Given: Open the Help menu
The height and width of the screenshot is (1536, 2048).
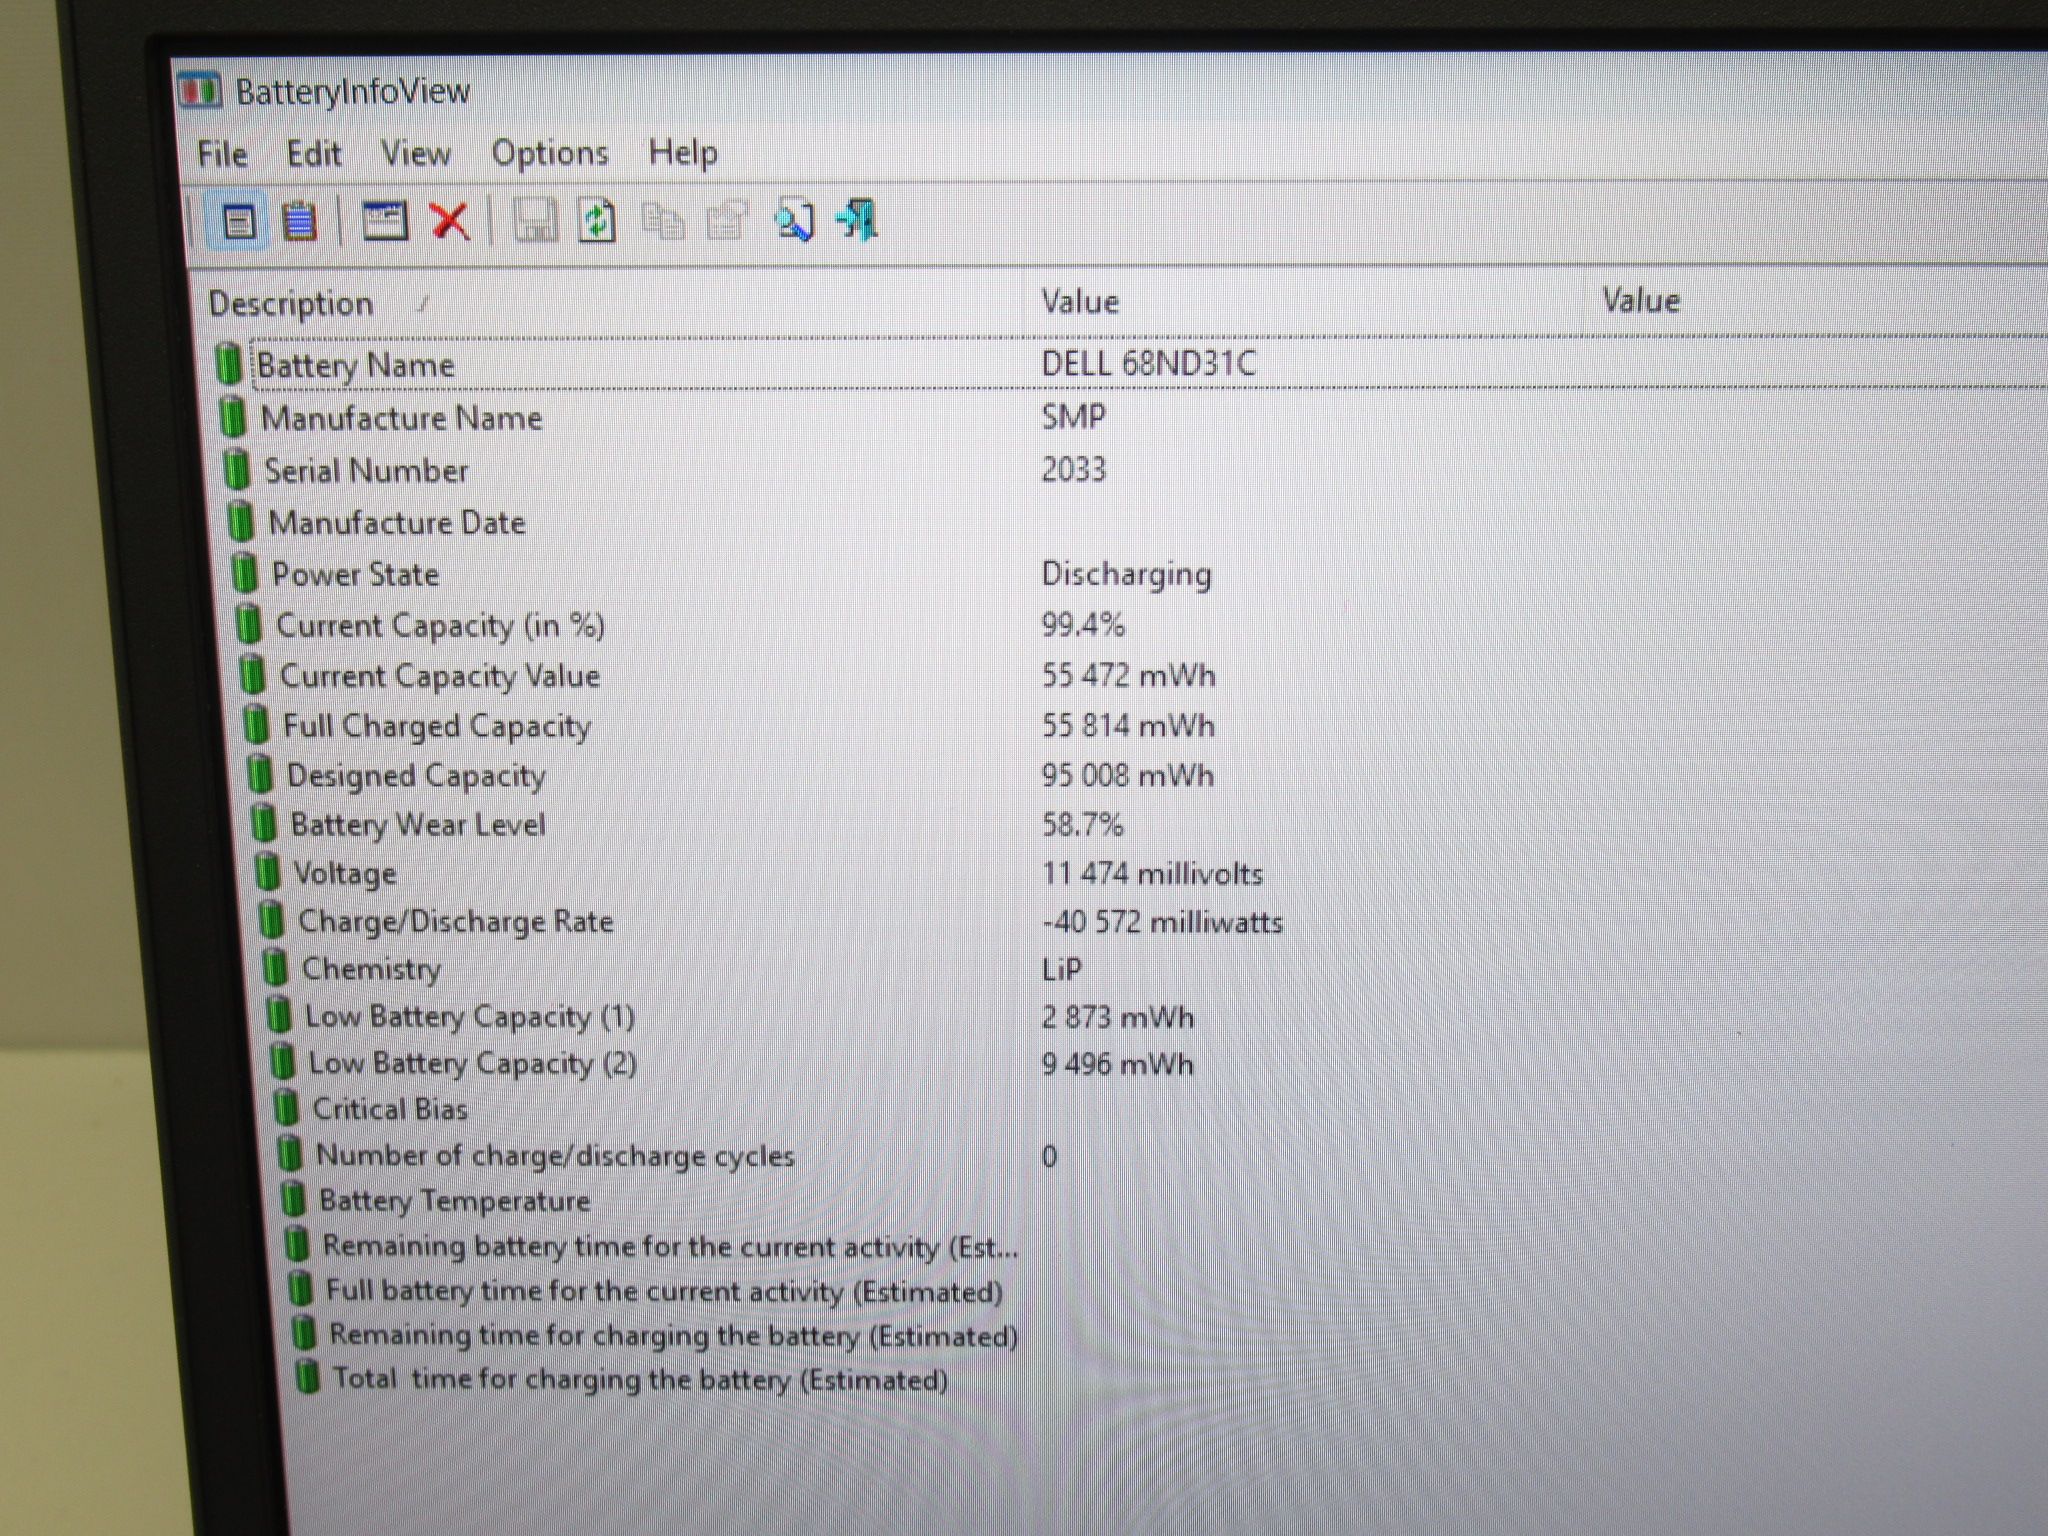Looking at the screenshot, I should pos(682,152).
